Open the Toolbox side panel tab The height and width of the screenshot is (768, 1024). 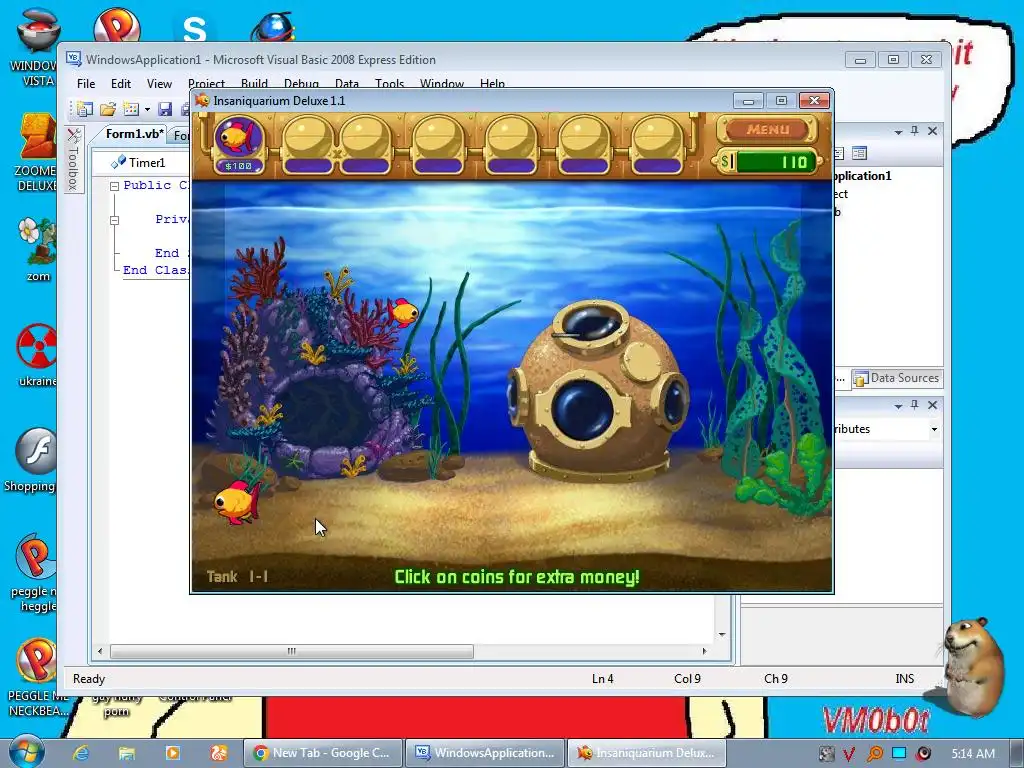[73, 159]
